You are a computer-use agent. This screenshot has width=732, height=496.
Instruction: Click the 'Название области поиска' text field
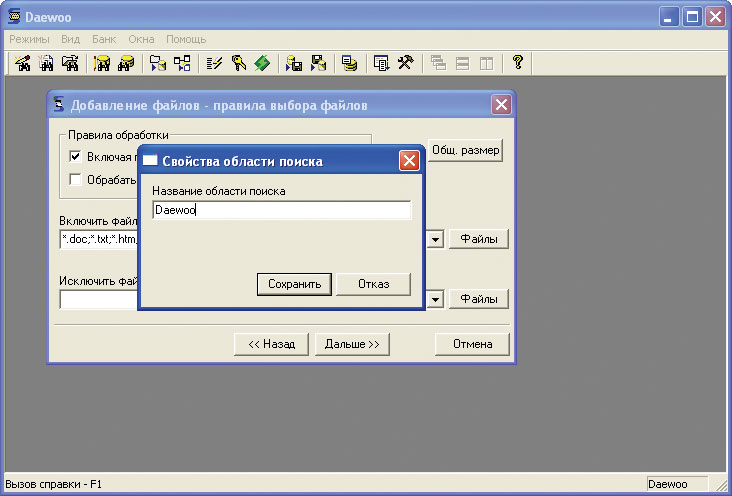(282, 211)
